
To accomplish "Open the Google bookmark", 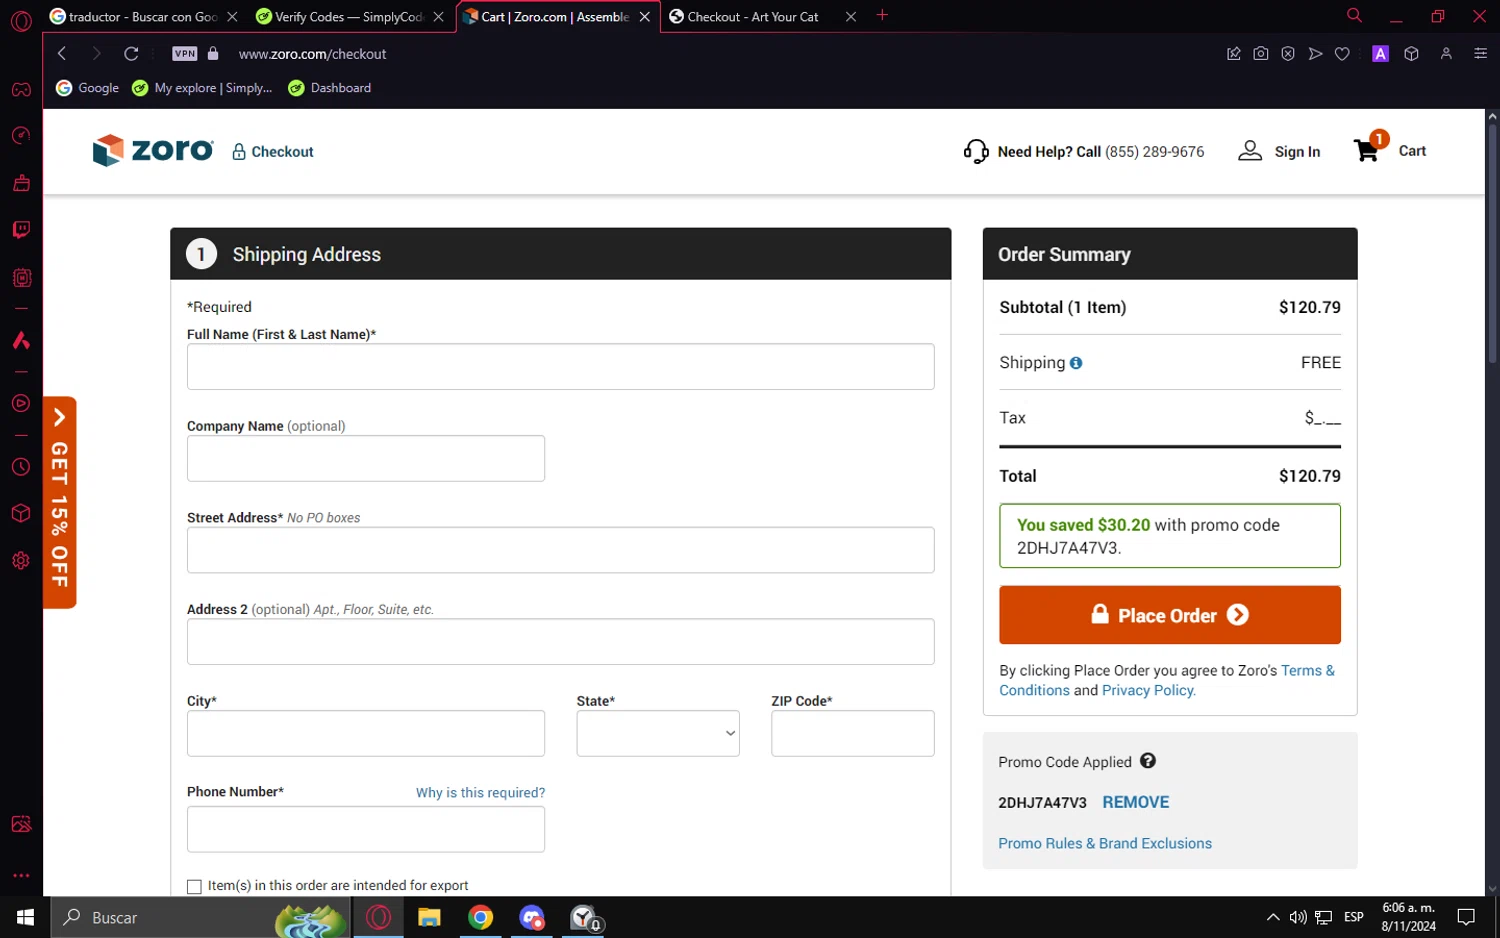I will [88, 88].
